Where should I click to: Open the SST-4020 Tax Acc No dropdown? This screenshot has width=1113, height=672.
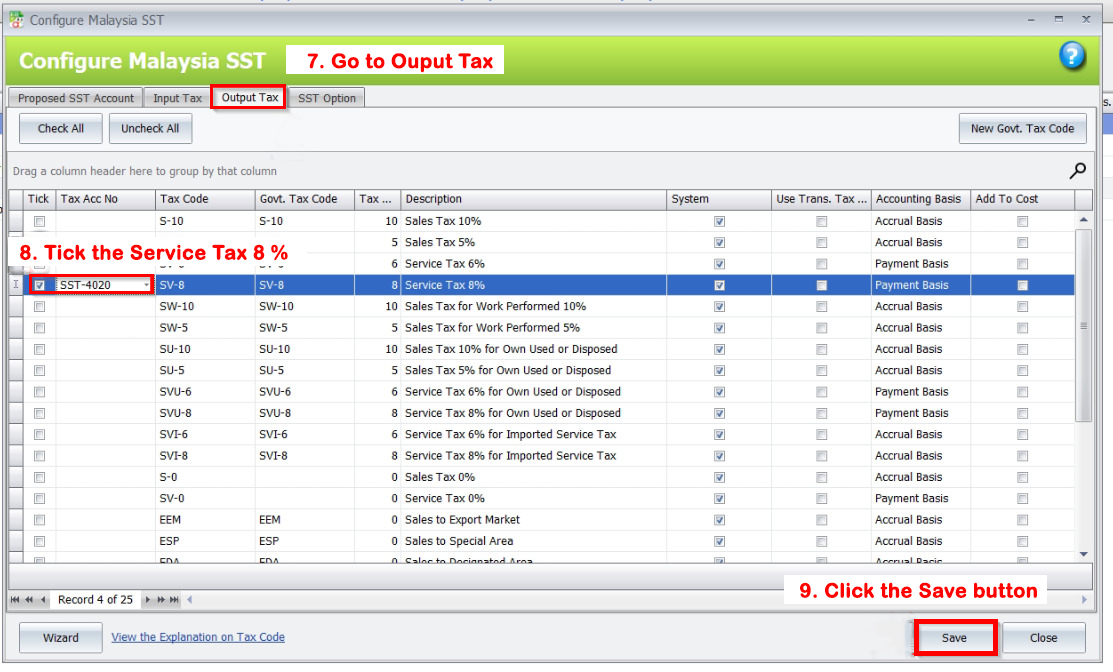[x=147, y=286]
